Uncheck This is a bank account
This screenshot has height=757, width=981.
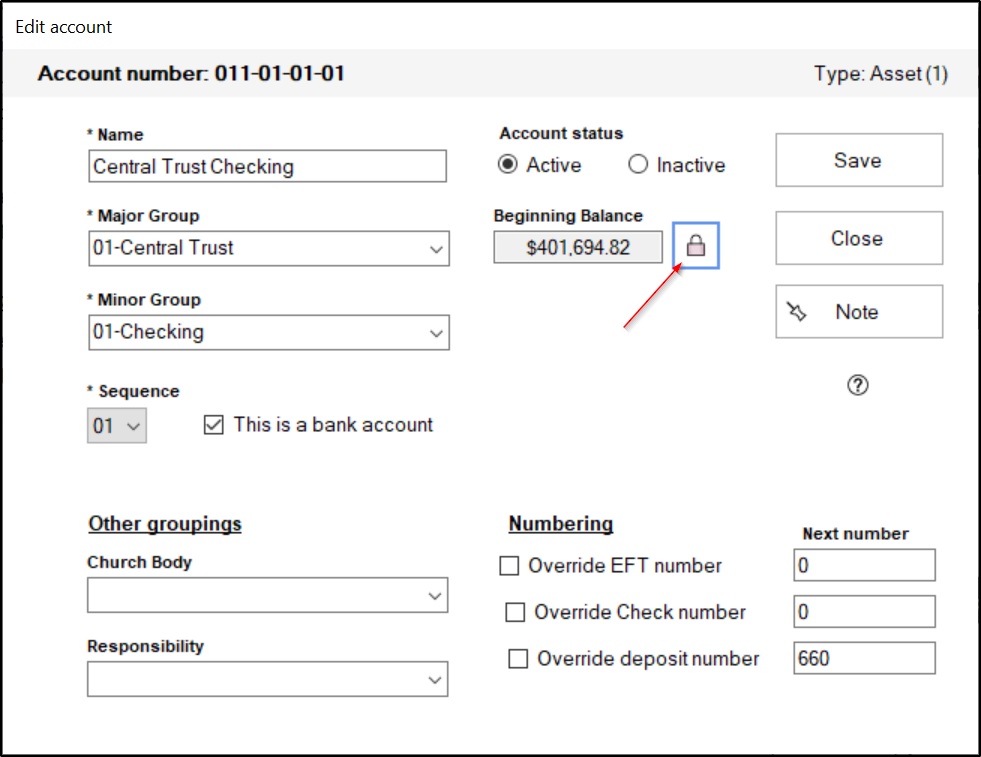pyautogui.click(x=213, y=425)
